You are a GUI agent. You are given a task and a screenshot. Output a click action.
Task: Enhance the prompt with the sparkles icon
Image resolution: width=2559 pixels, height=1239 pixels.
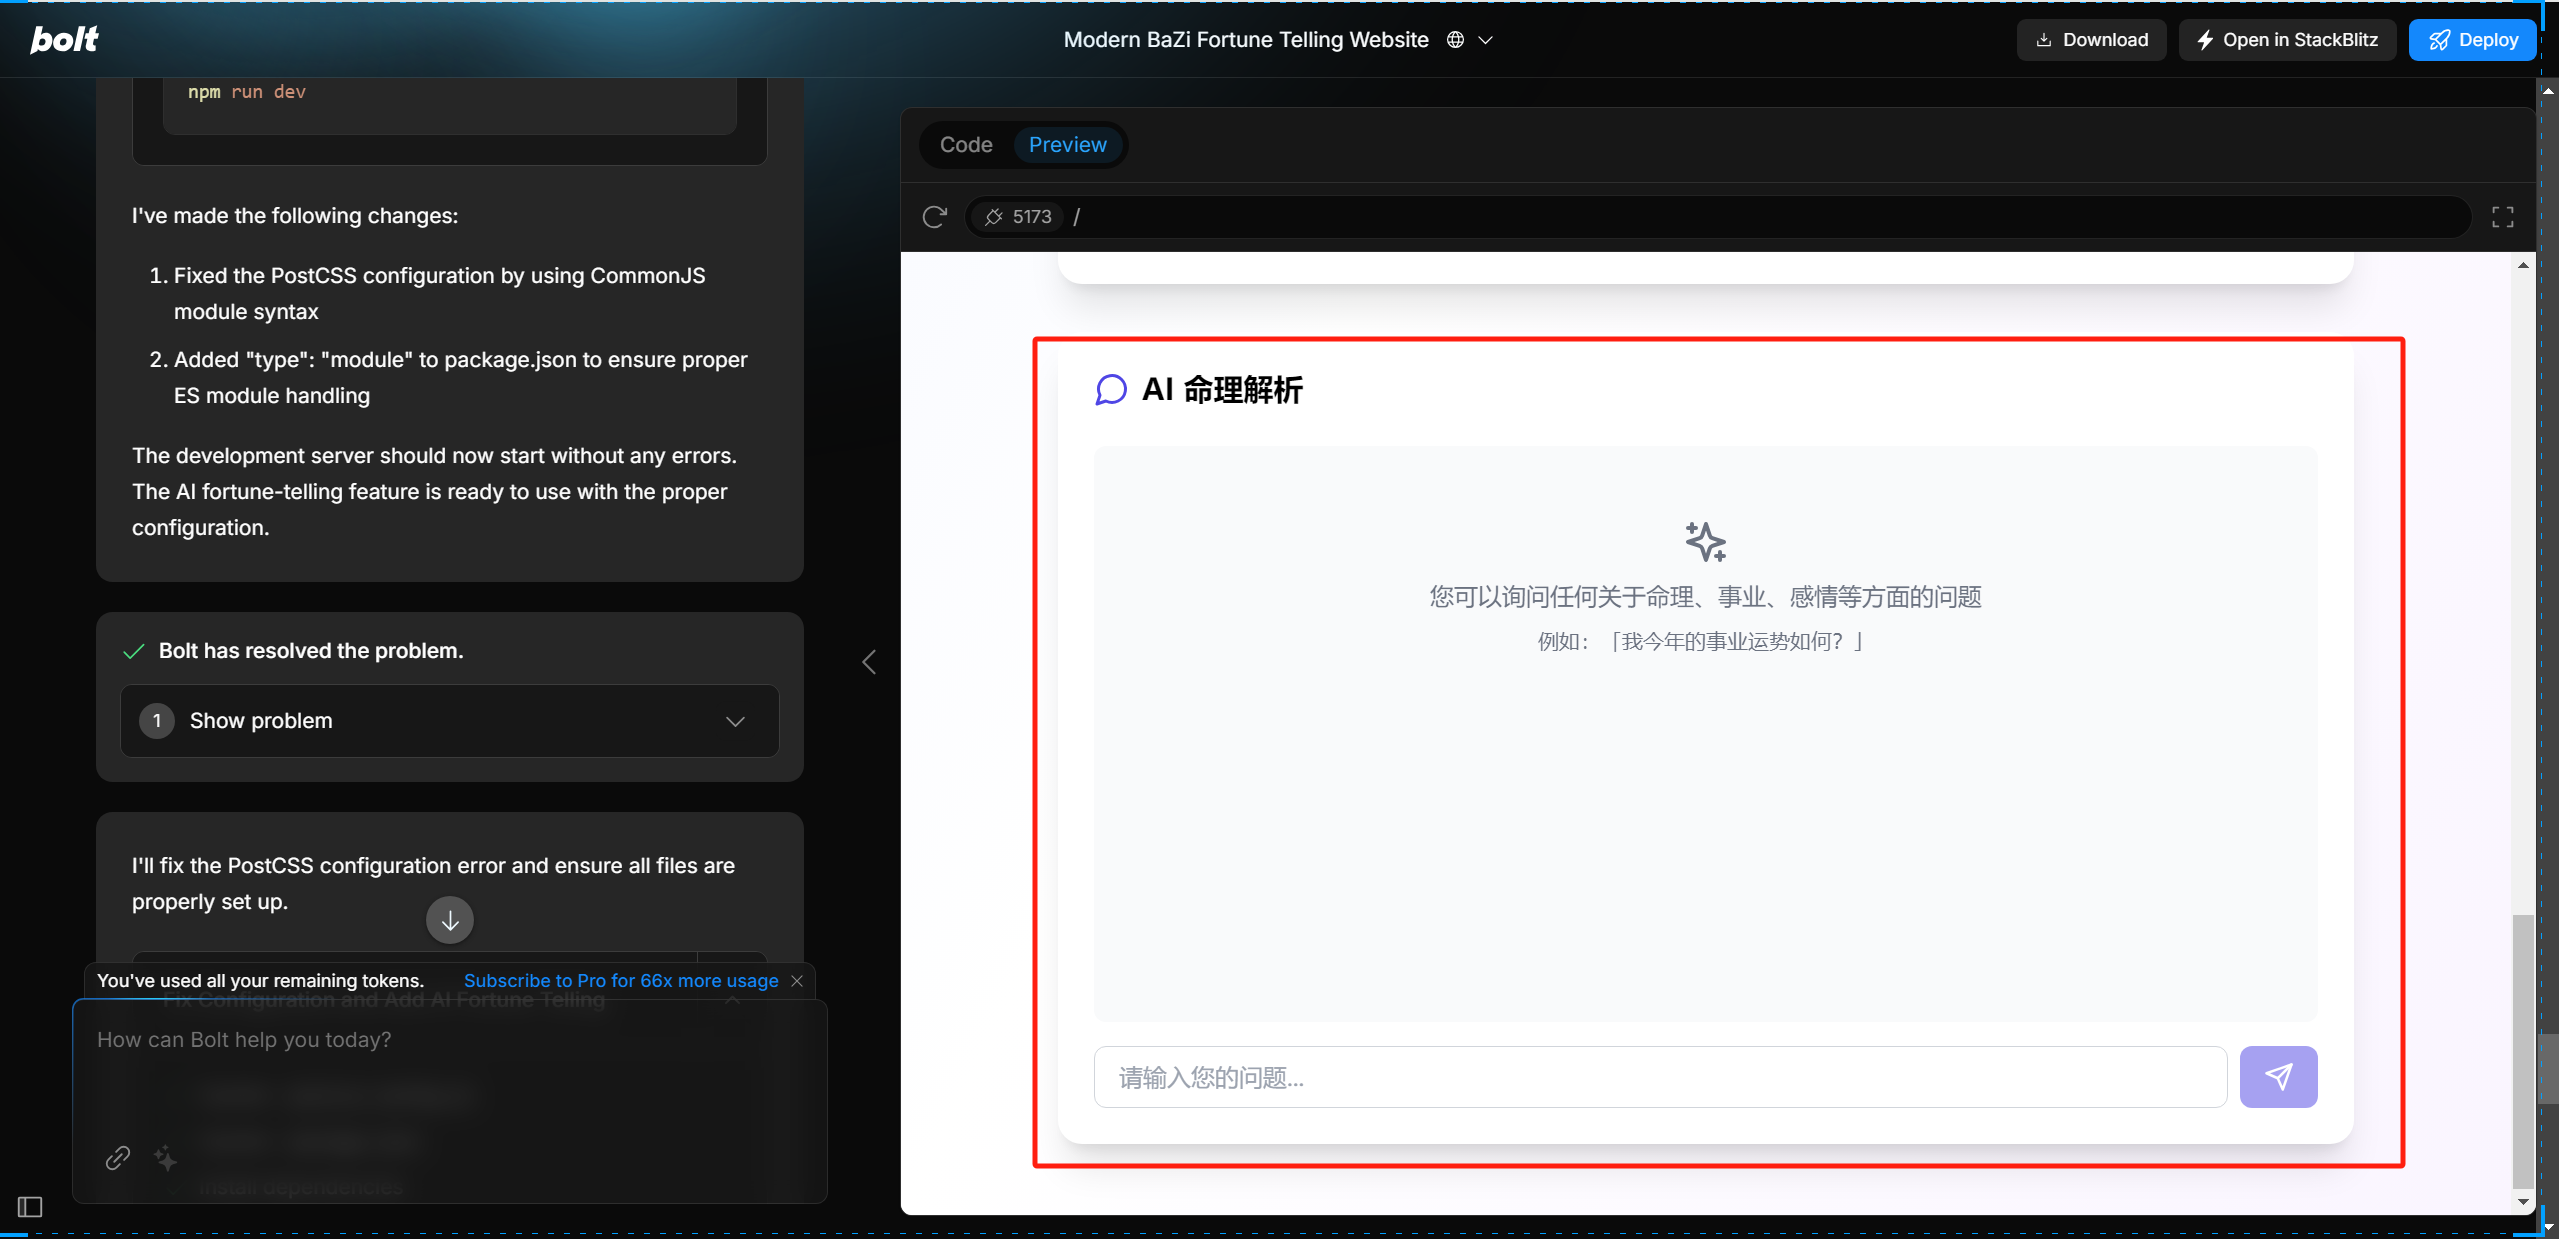[x=165, y=1158]
